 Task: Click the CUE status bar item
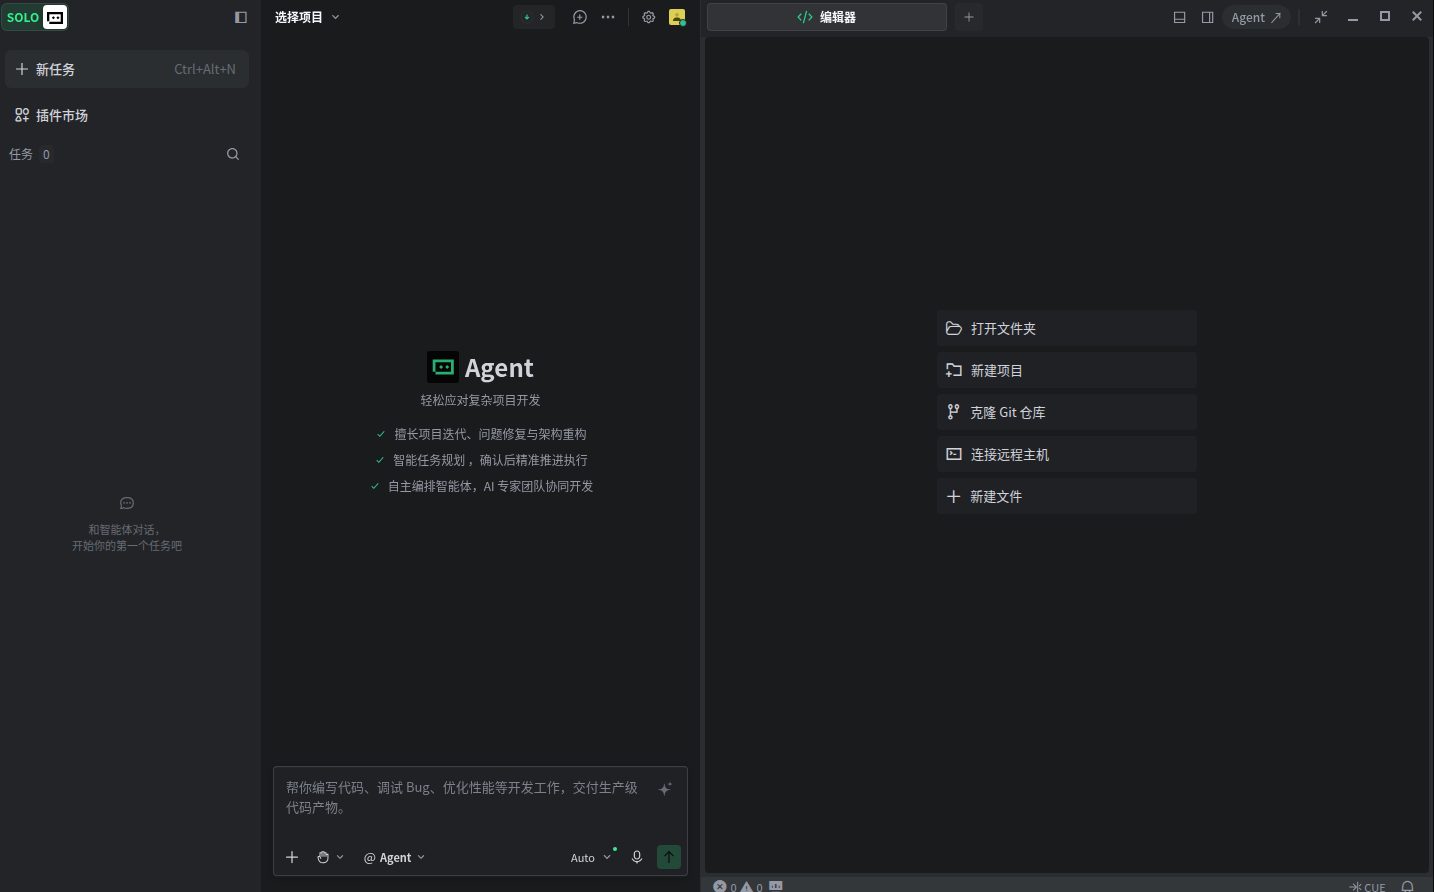[x=1367, y=886]
